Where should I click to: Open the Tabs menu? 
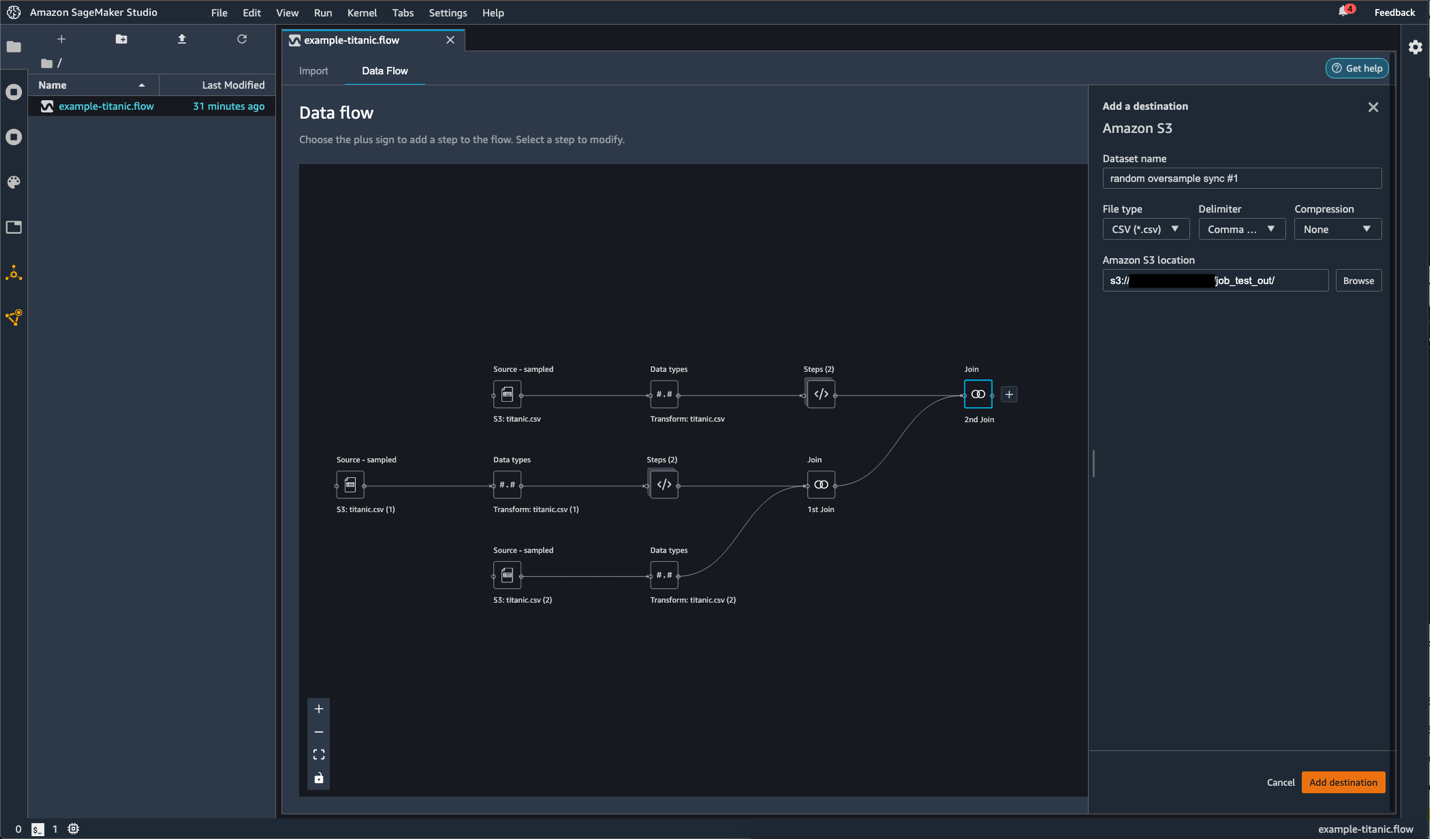(403, 13)
